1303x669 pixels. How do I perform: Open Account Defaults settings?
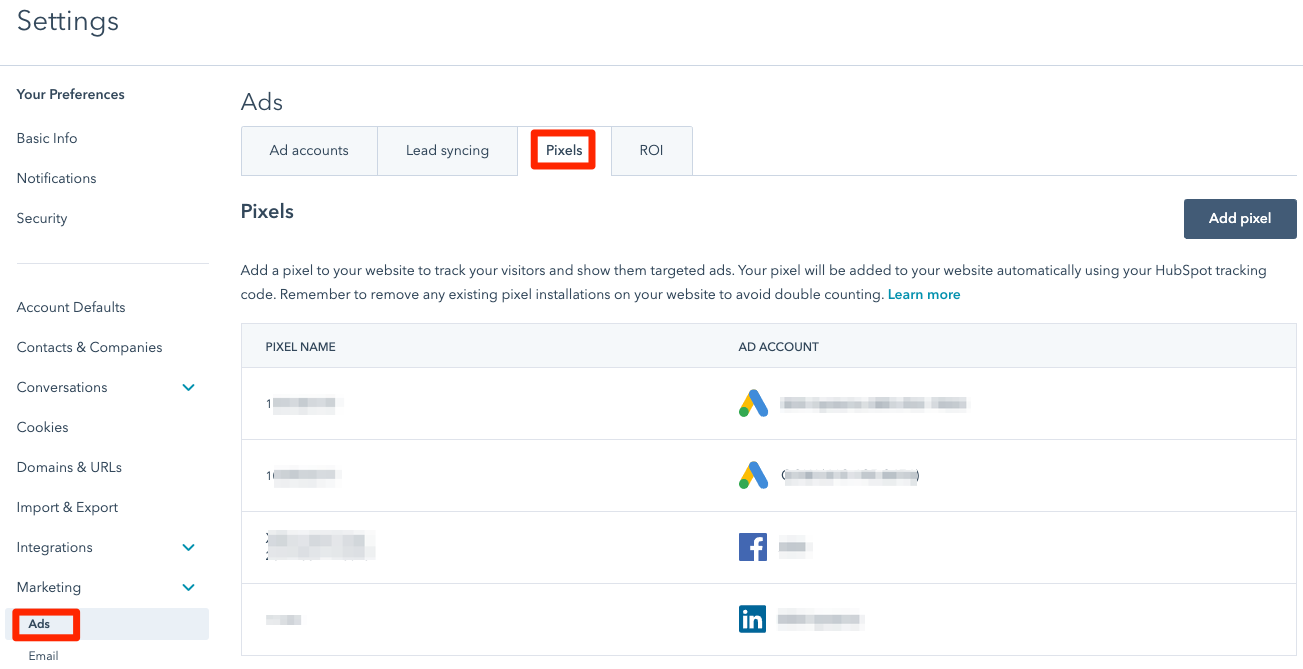(x=71, y=308)
